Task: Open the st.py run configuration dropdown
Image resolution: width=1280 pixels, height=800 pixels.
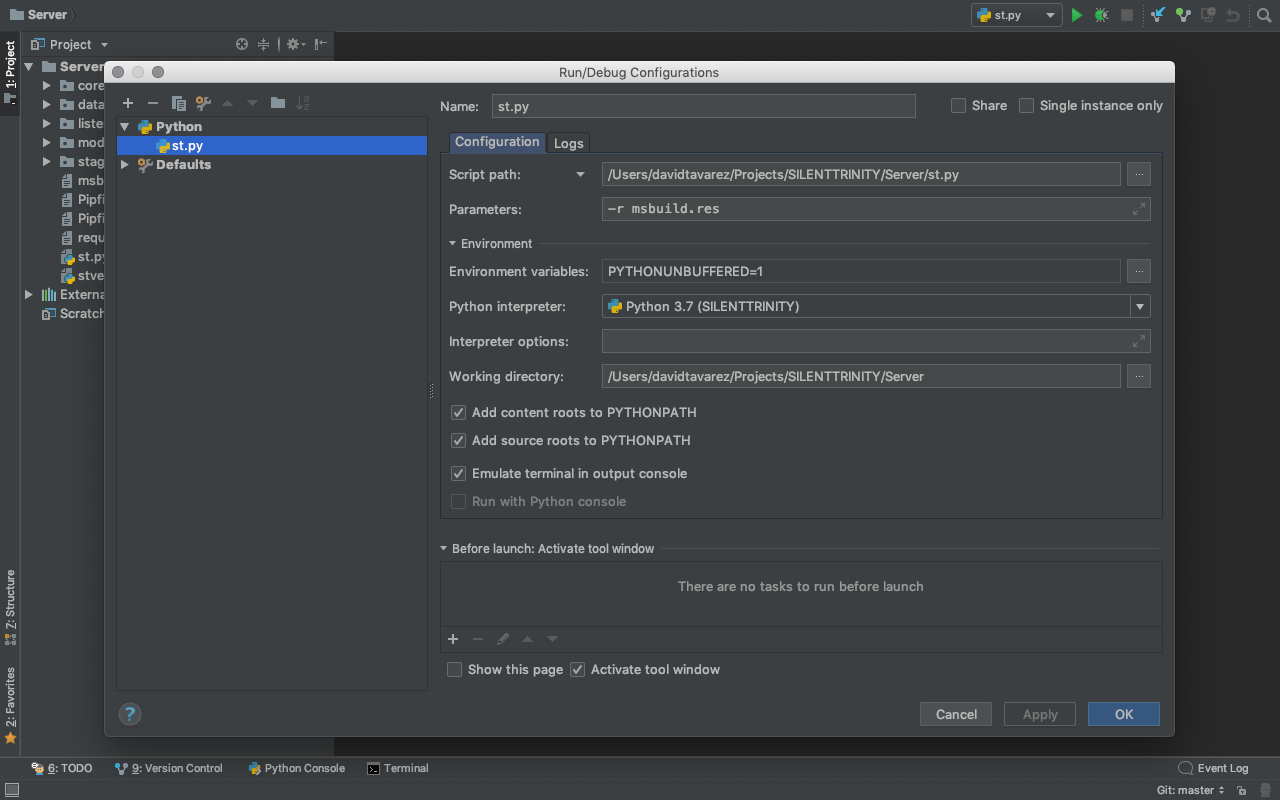Action: pyautogui.click(x=1016, y=15)
